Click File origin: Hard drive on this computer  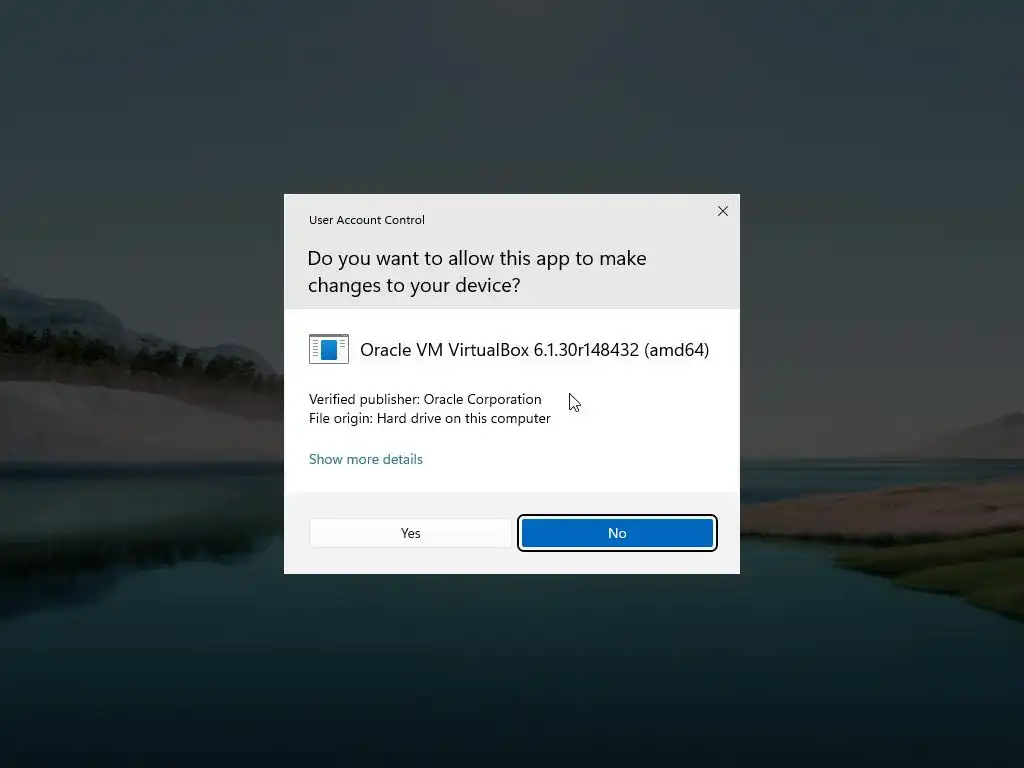430,418
